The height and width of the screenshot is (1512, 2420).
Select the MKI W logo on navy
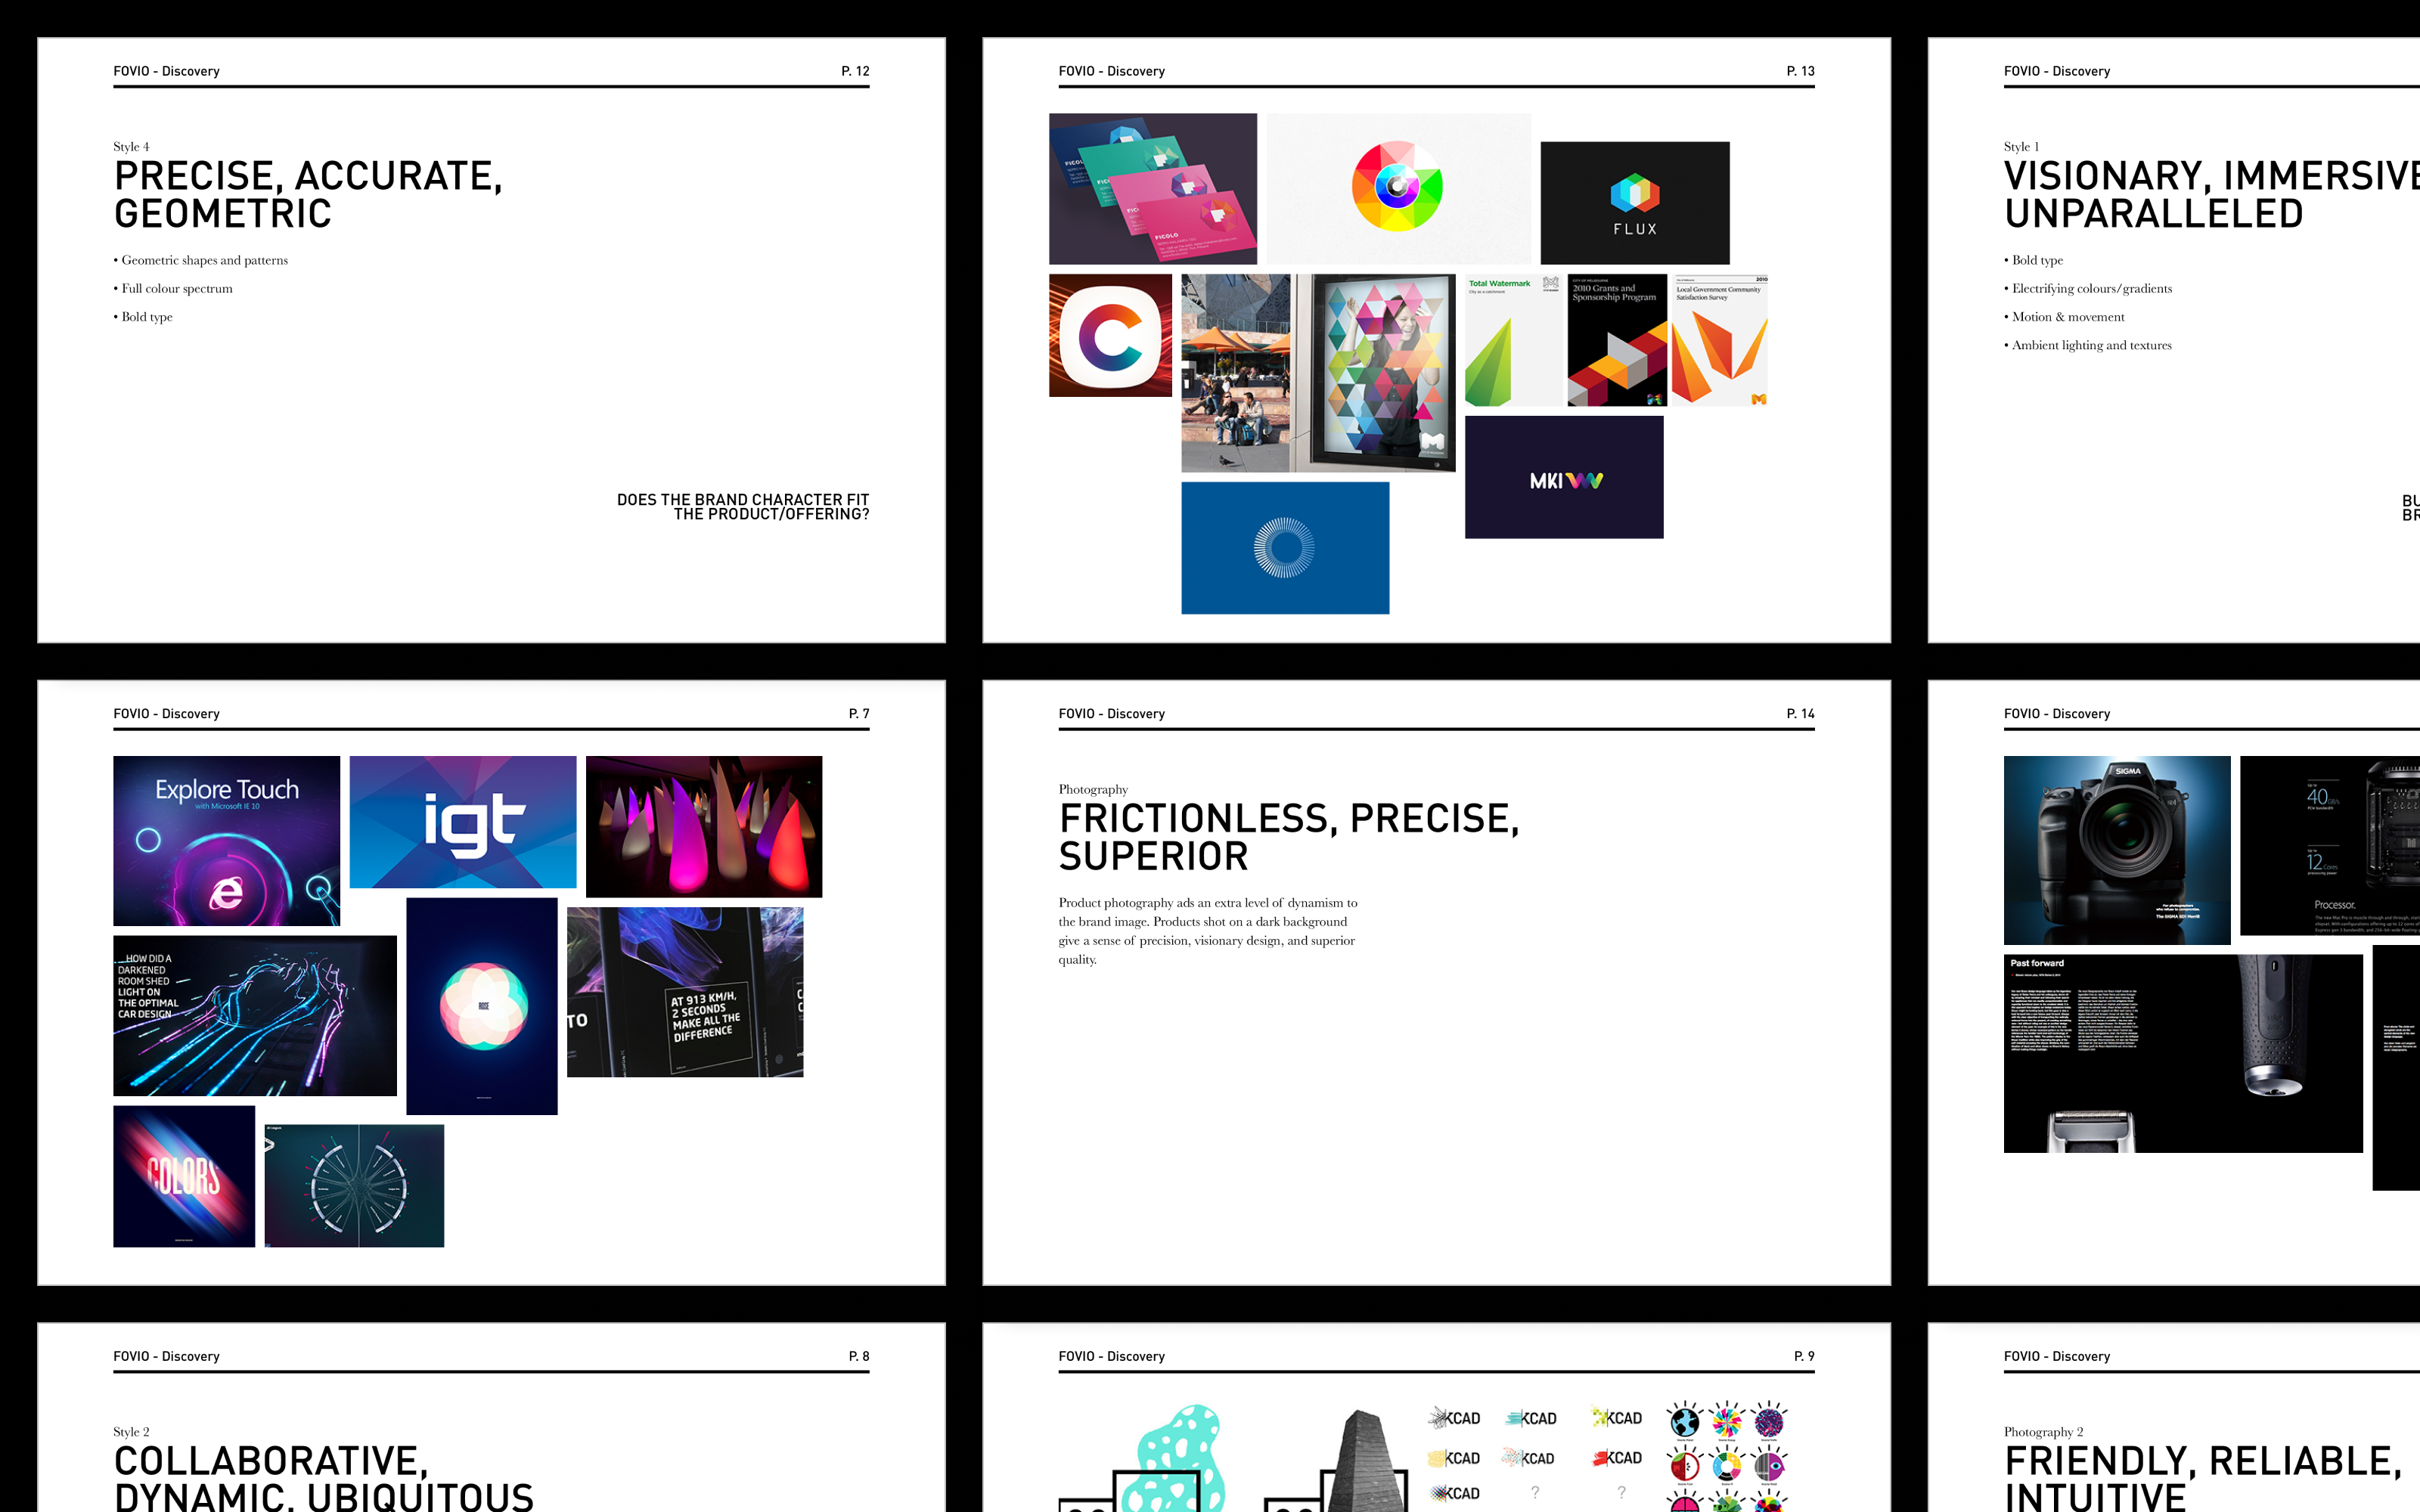tap(1564, 478)
